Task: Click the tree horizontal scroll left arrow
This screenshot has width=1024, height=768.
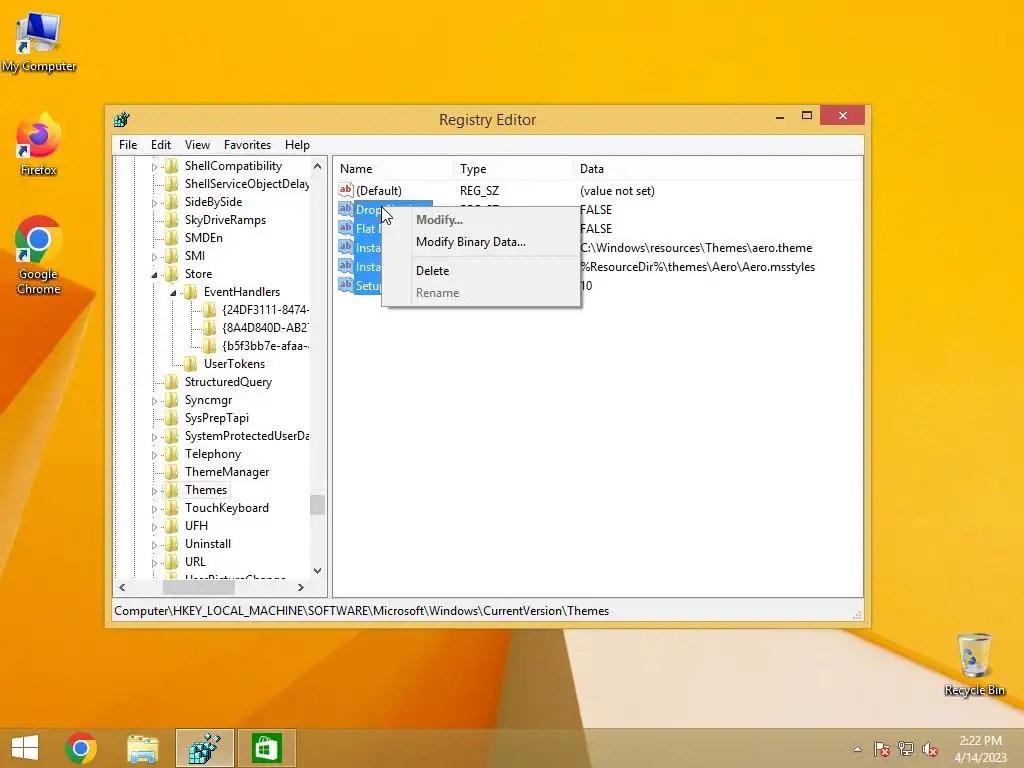Action: (122, 588)
